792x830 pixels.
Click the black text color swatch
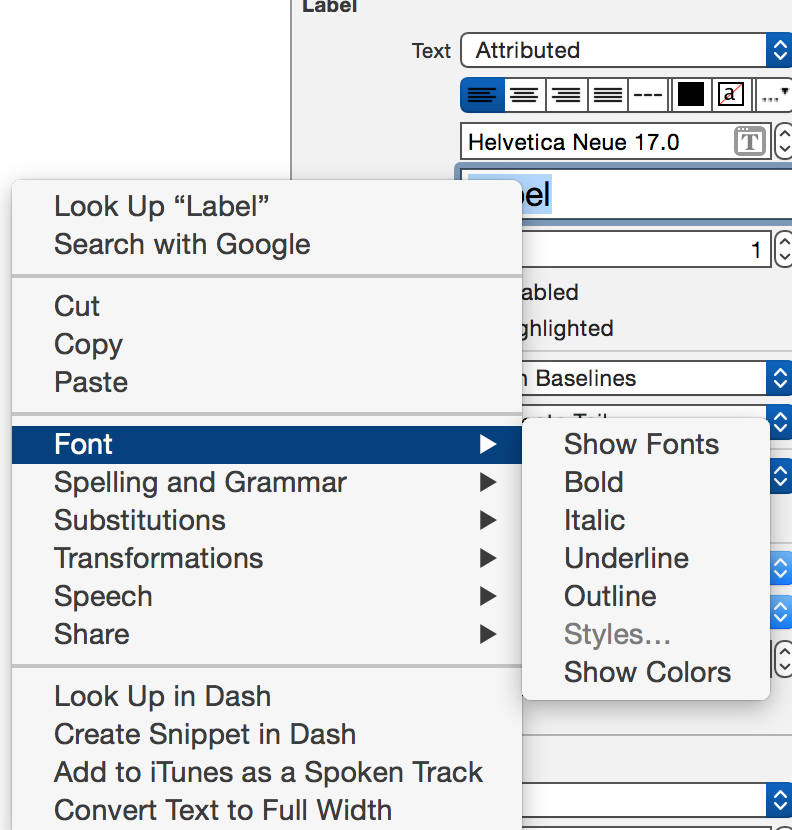(690, 95)
